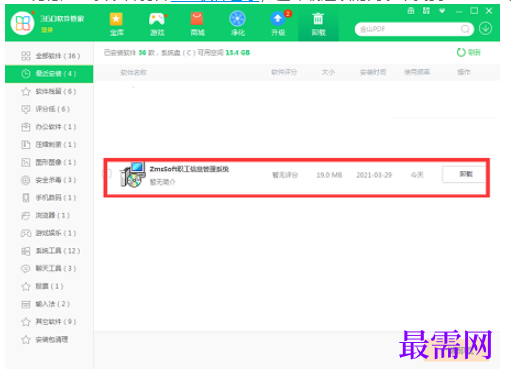Click the magnifier search icon

click(465, 29)
